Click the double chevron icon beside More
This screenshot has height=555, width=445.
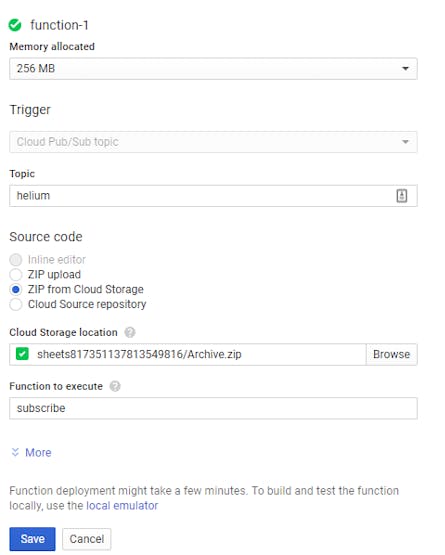click(15, 452)
